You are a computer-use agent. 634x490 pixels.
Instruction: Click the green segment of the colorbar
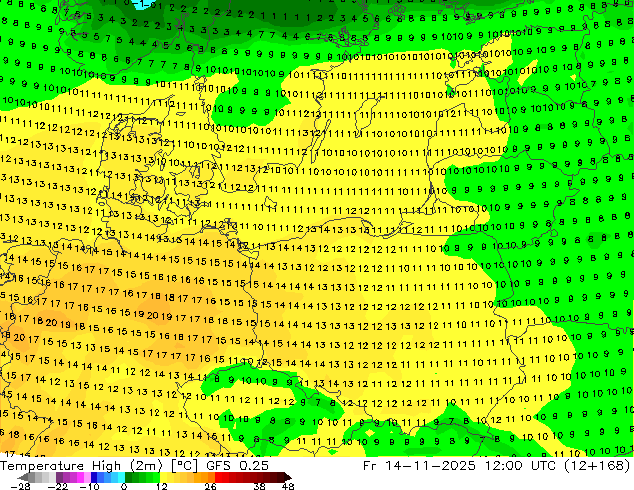pyautogui.click(x=142, y=477)
